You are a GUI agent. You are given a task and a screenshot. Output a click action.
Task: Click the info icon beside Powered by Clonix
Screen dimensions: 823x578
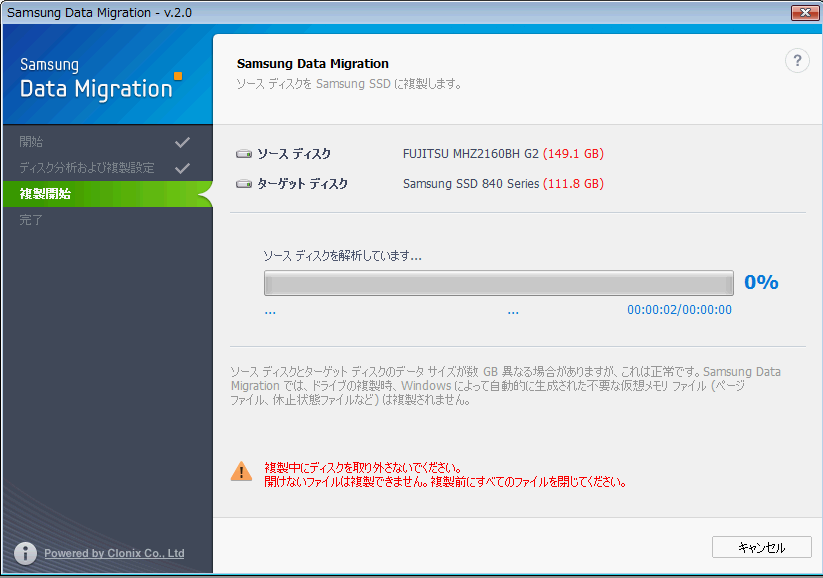[x=25, y=553]
